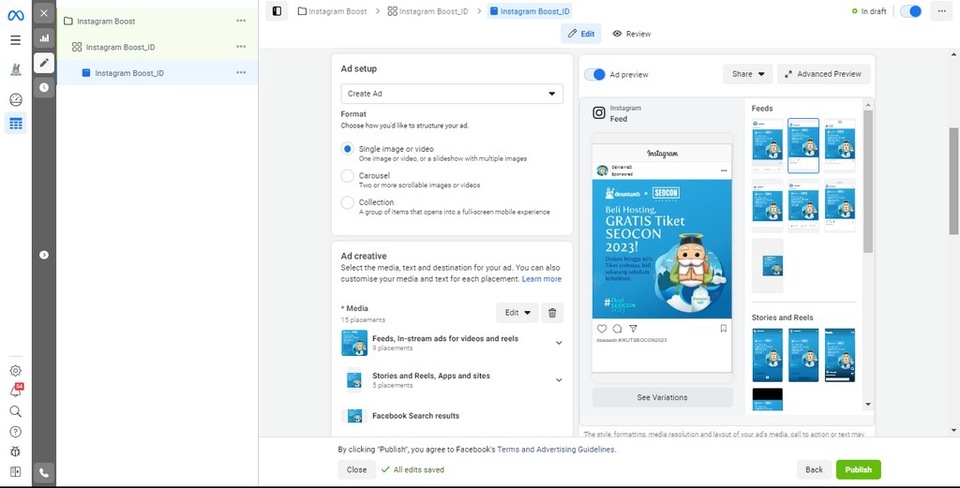The image size is (960, 488).
Task: Click the Close button
Action: tap(356, 470)
